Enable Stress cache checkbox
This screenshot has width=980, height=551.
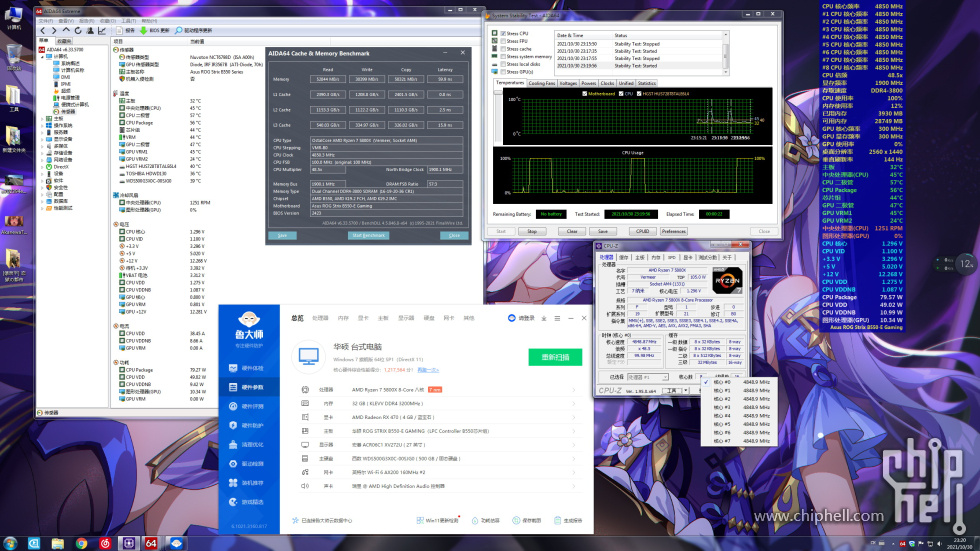point(503,49)
